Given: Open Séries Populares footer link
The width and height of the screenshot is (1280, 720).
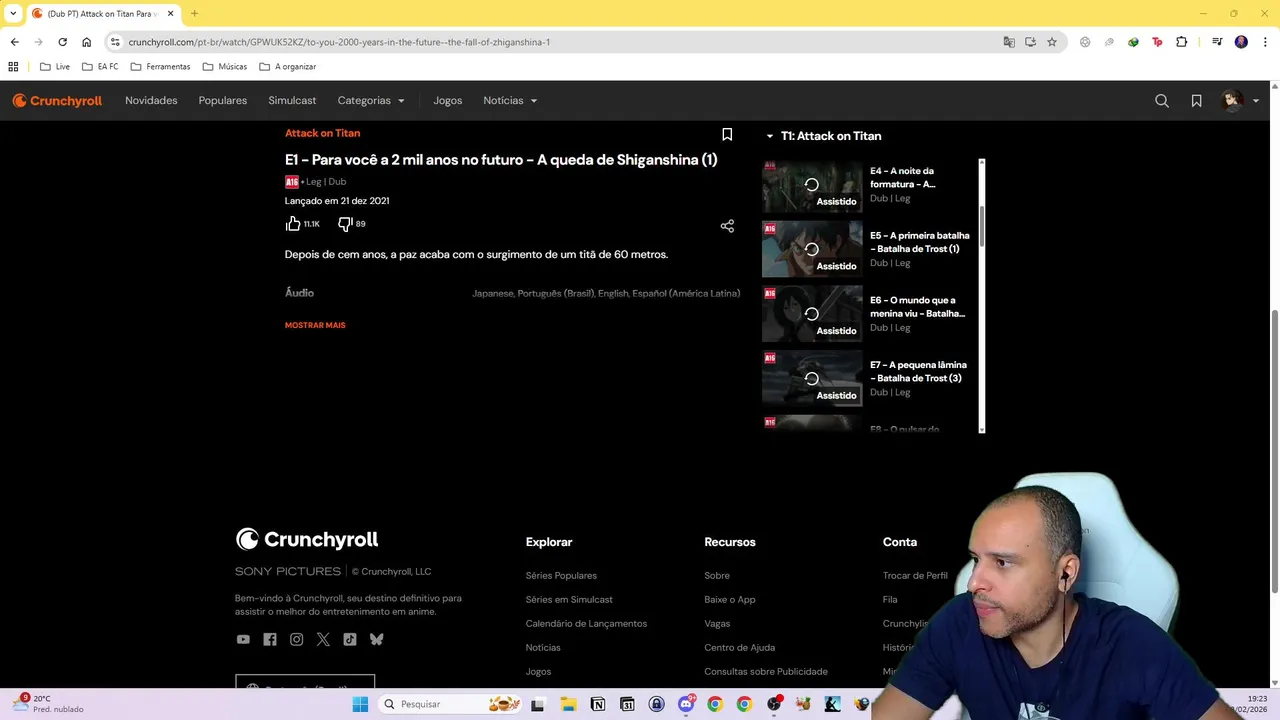Looking at the screenshot, I should (x=561, y=576).
